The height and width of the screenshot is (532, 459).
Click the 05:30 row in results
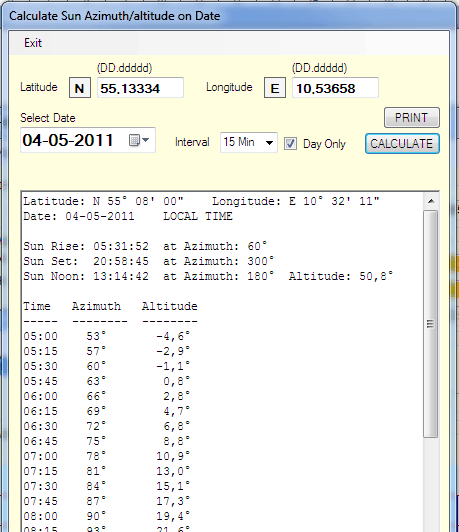(107, 366)
